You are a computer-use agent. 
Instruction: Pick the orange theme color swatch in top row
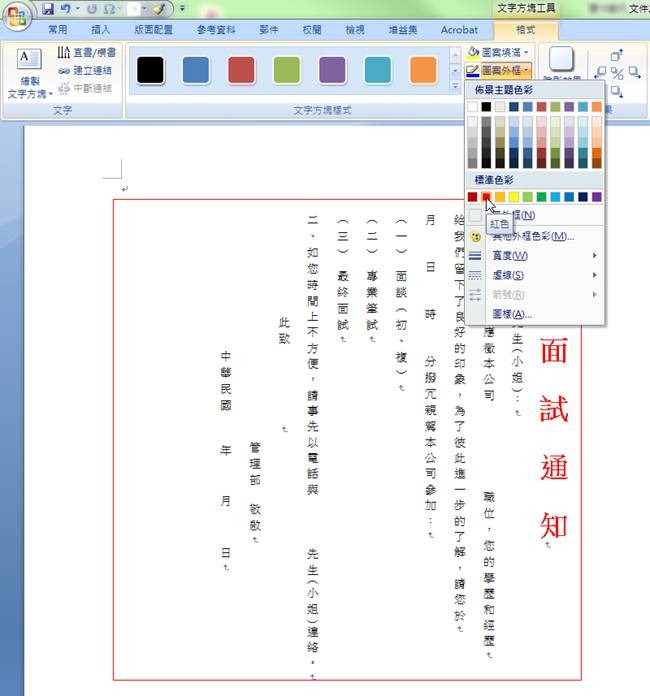597,107
